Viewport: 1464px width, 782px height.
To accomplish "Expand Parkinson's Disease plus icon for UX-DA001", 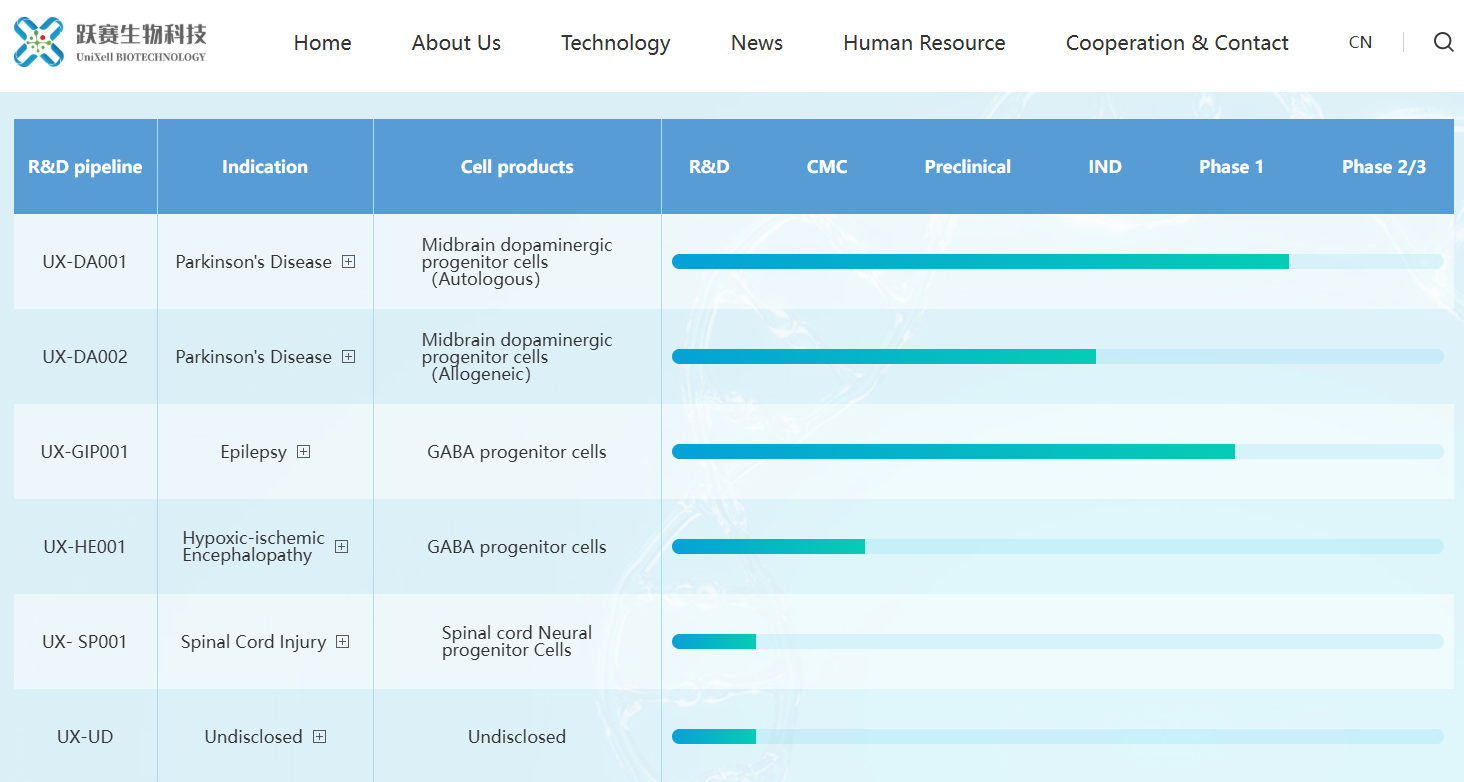I will (348, 261).
